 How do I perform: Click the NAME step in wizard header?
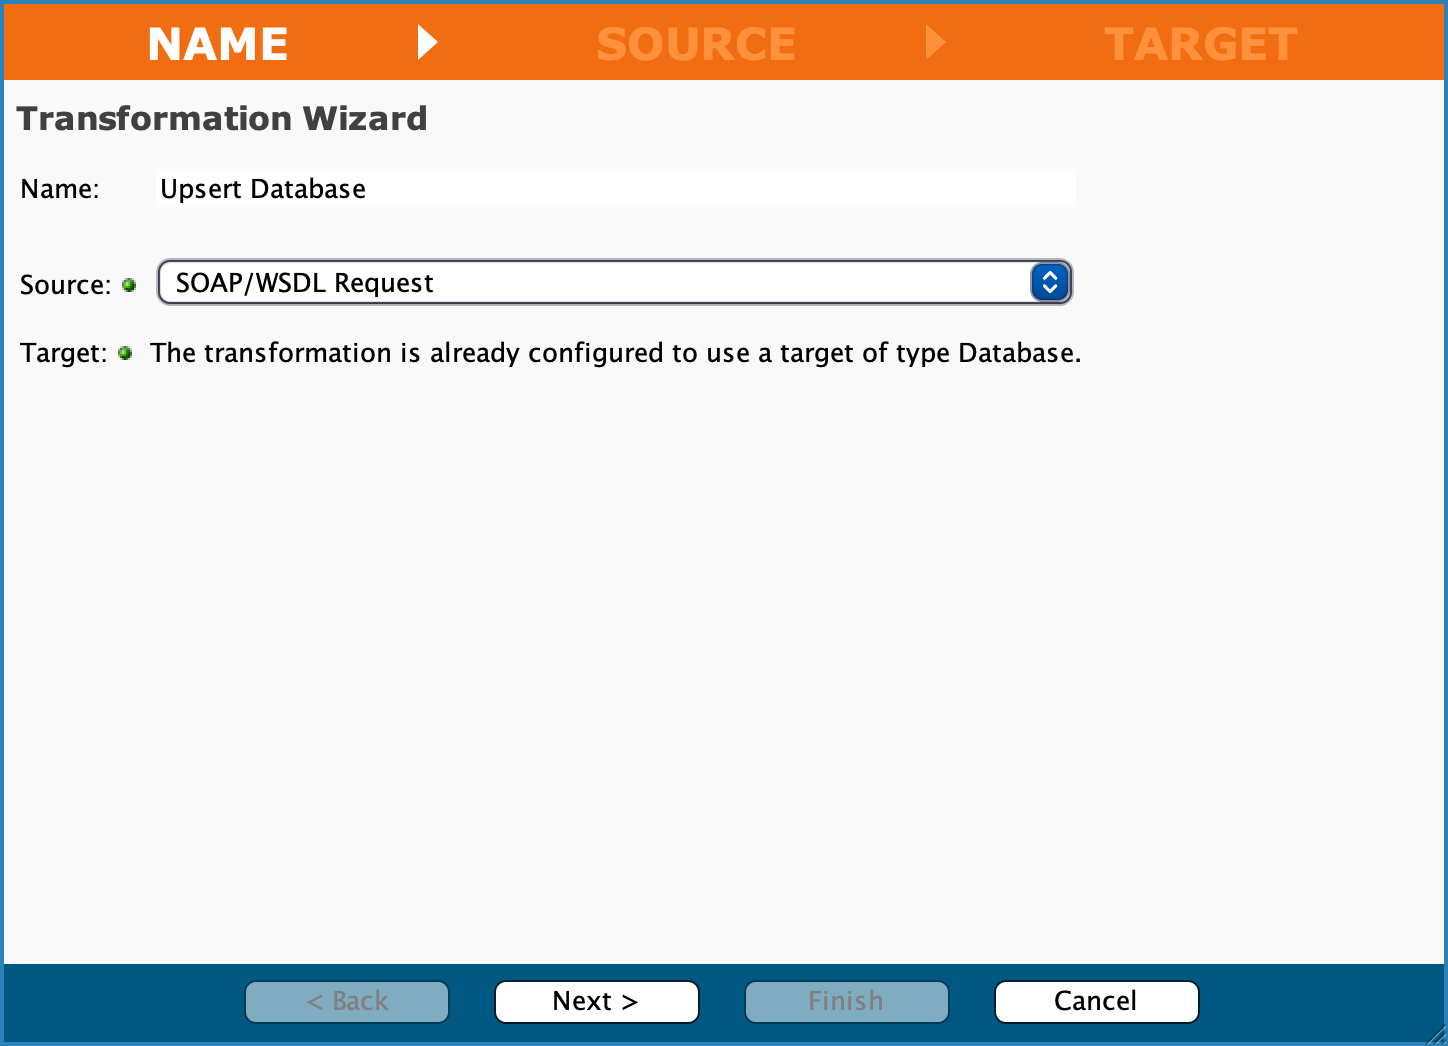[218, 44]
